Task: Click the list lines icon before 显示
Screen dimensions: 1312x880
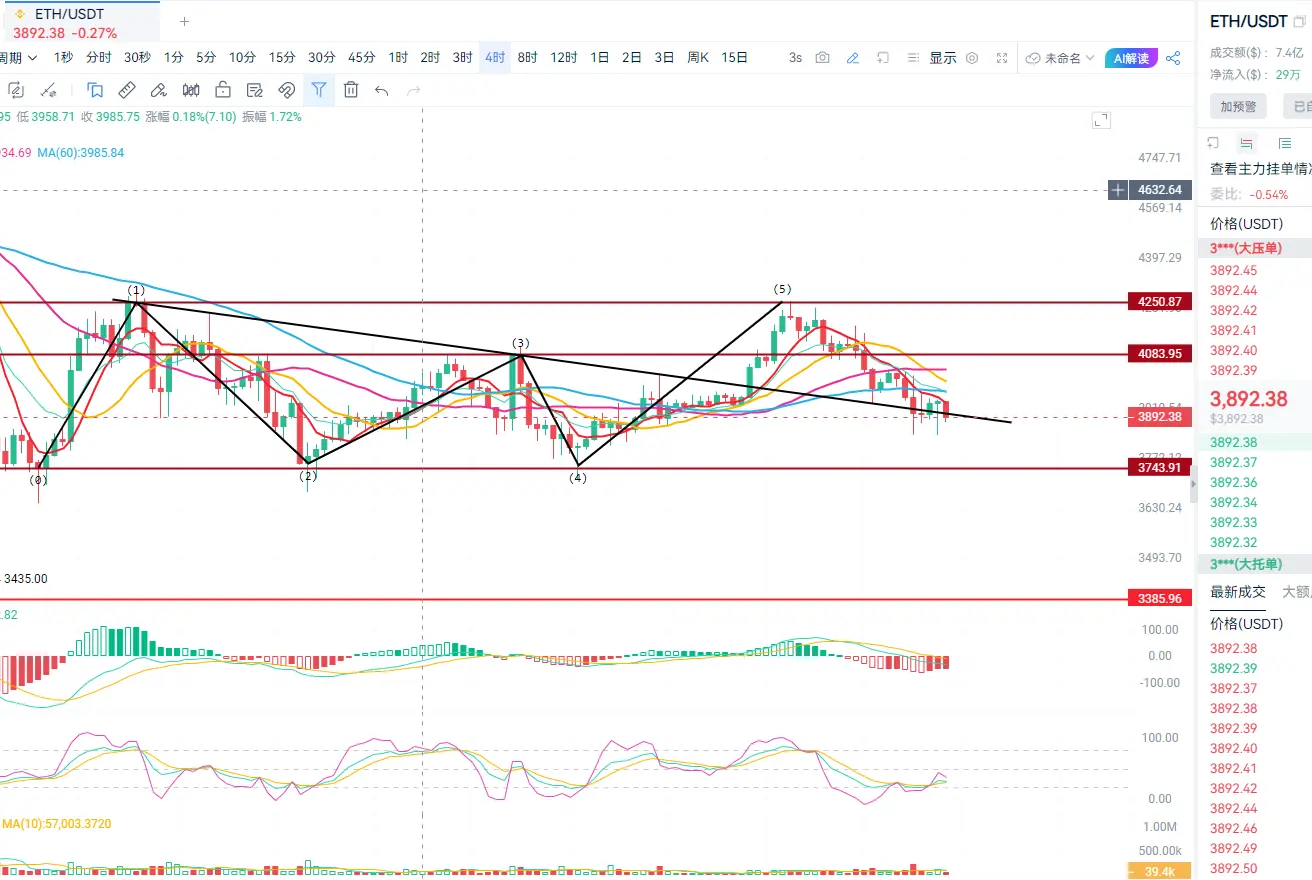Action: pyautogui.click(x=913, y=58)
